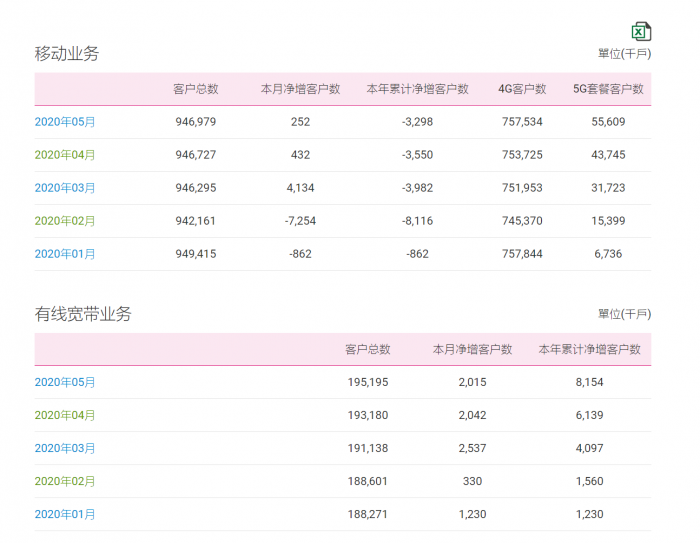Select the 4G客户数 column header
The height and width of the screenshot is (543, 700).
[x=522, y=89]
